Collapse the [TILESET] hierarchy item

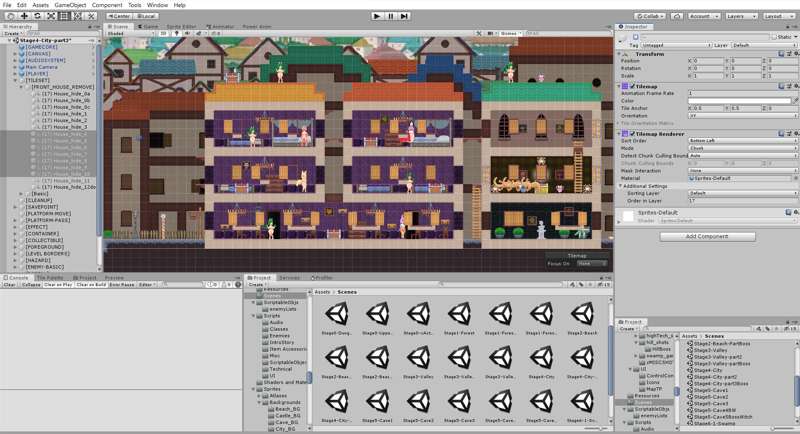pyautogui.click(x=16, y=81)
